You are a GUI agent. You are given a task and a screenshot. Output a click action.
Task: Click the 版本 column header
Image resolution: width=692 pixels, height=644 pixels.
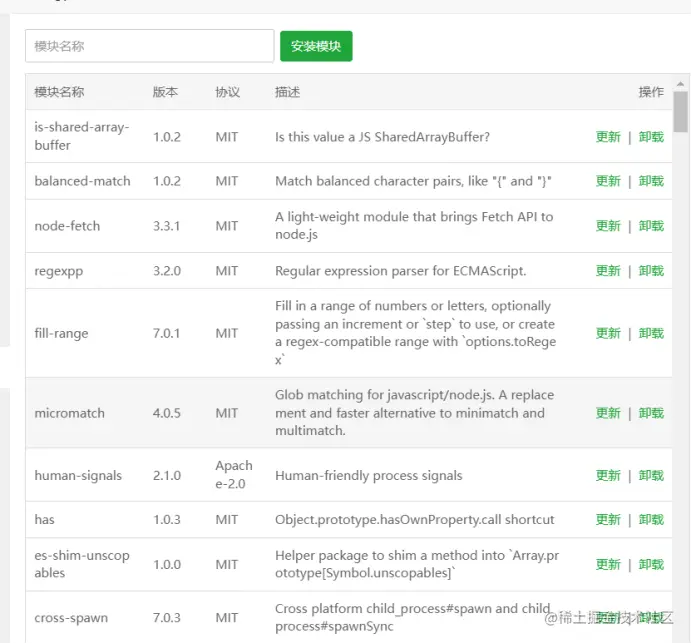pyautogui.click(x=165, y=92)
